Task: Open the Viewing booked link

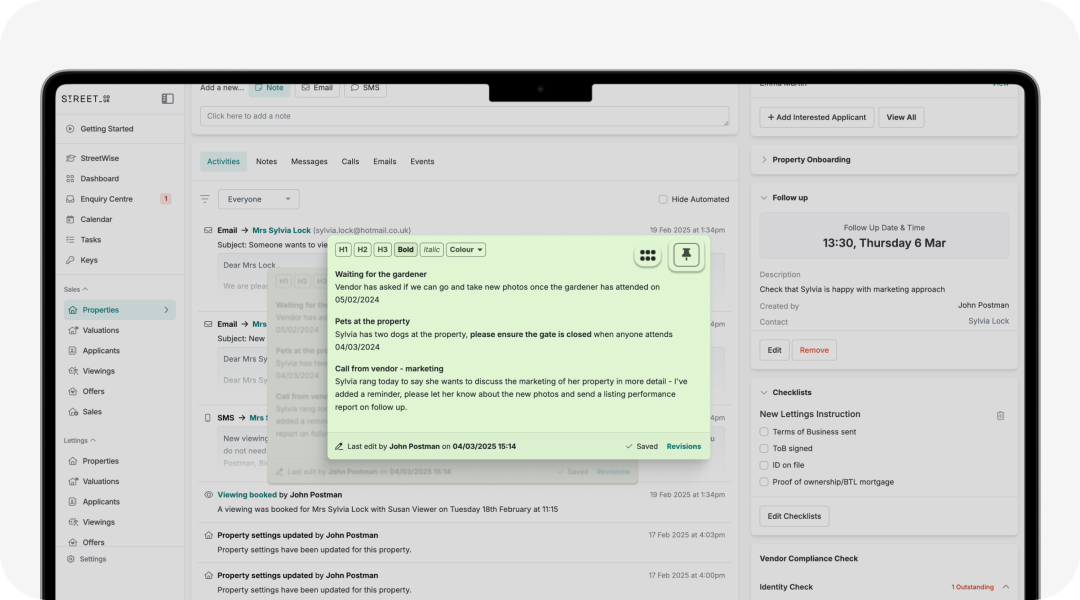Action: [x=247, y=495]
